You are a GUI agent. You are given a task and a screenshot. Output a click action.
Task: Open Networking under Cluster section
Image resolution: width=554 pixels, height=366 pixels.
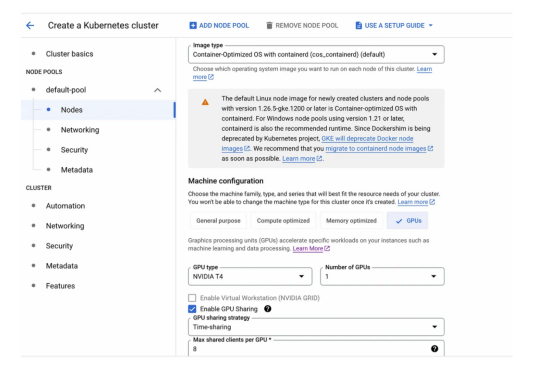(x=65, y=226)
